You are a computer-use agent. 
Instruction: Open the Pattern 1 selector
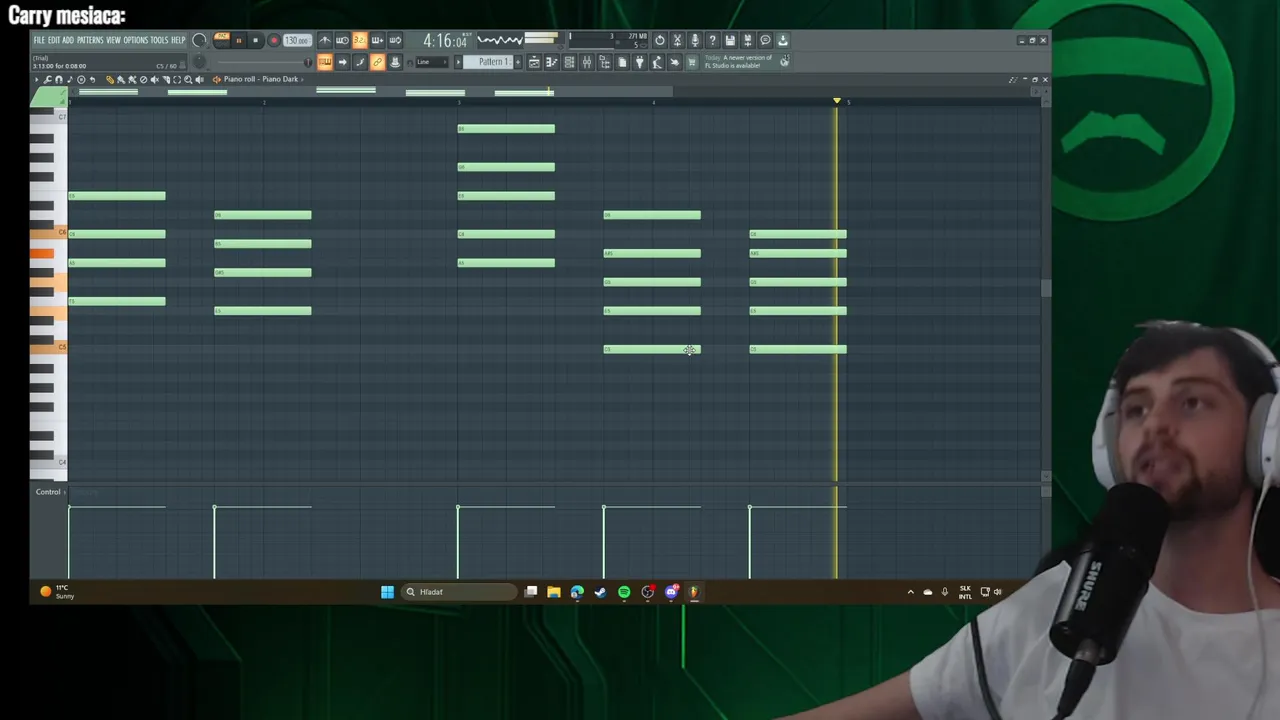pos(487,62)
